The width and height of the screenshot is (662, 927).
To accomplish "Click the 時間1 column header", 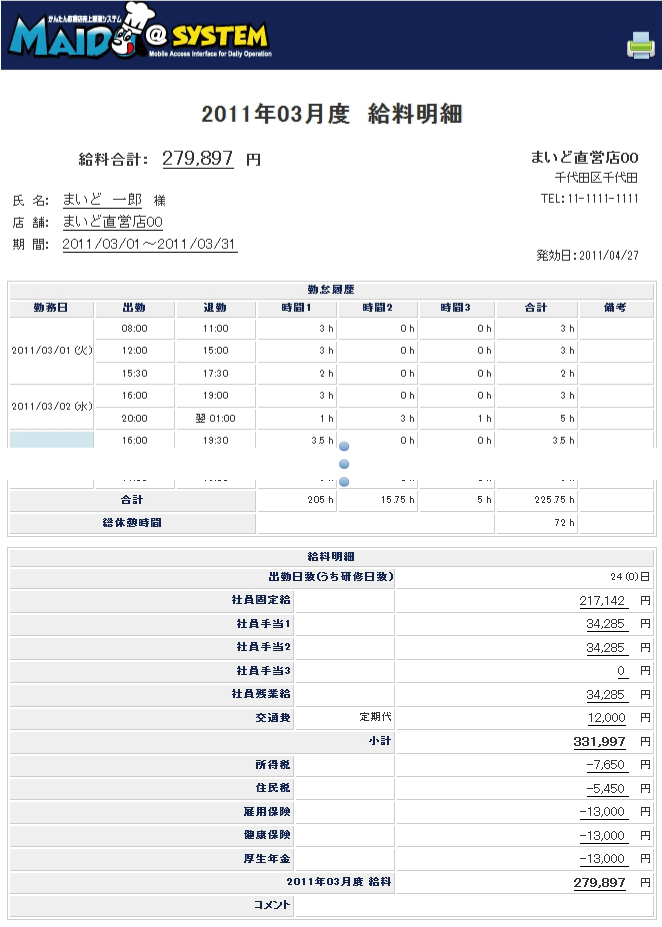I will 296,308.
